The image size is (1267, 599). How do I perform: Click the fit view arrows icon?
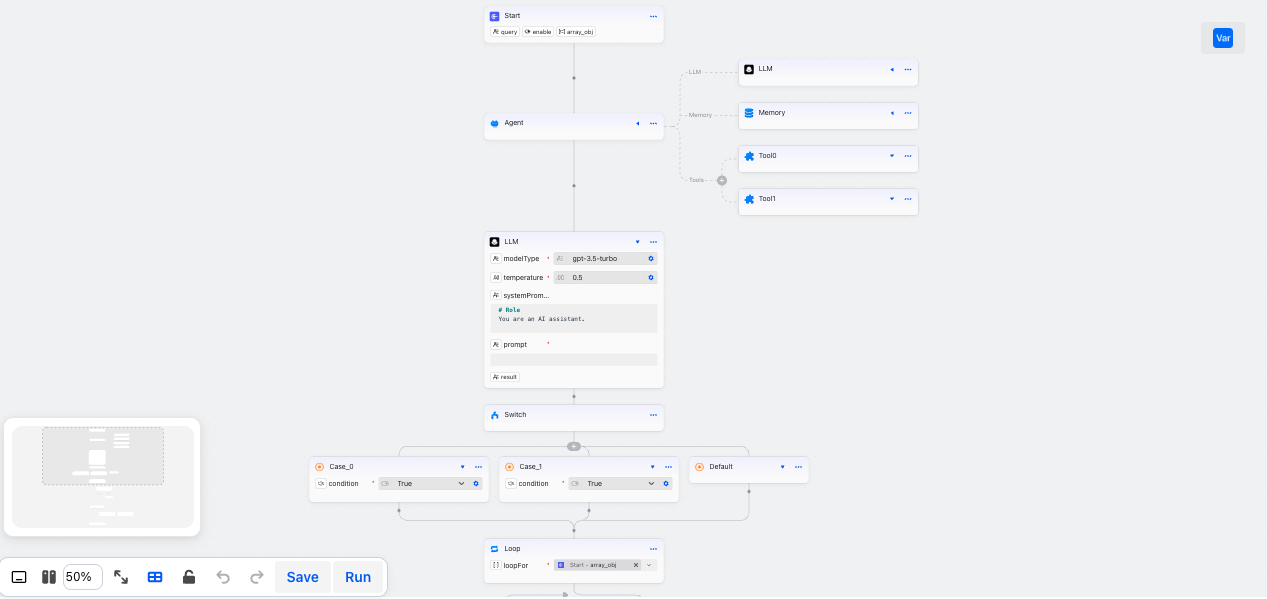coord(121,577)
